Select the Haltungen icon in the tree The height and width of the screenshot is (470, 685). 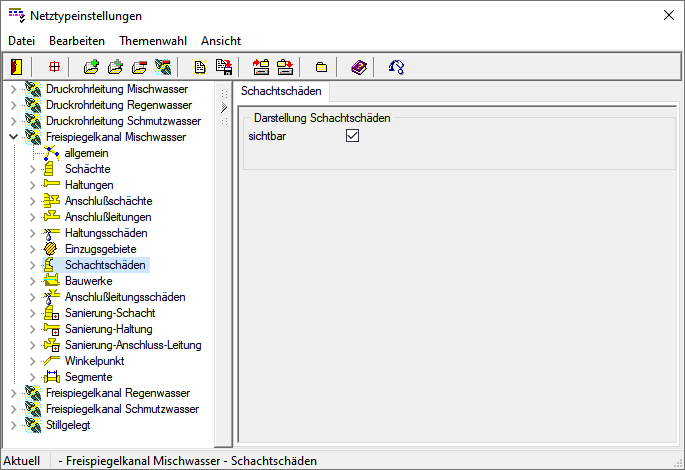(52, 185)
